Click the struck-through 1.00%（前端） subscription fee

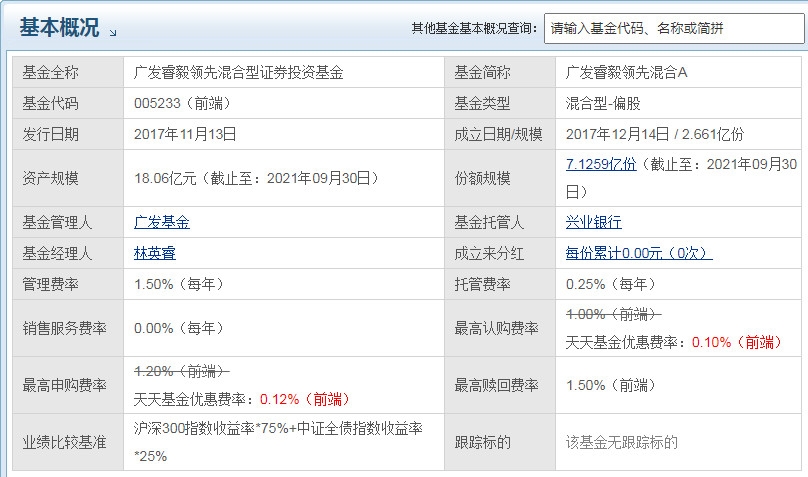(614, 314)
